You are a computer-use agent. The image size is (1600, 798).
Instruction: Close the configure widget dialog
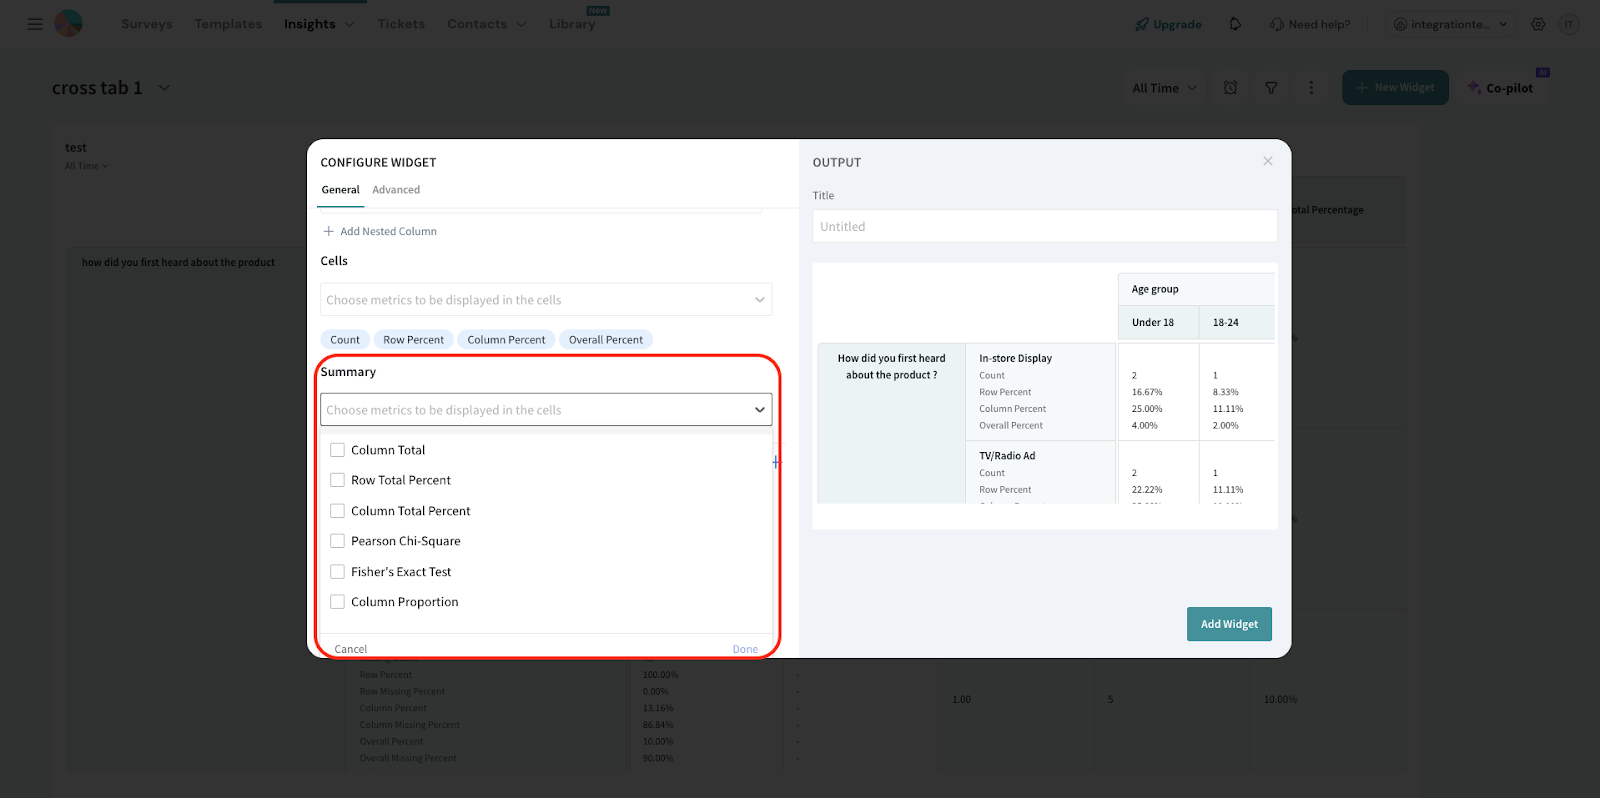tap(1267, 161)
